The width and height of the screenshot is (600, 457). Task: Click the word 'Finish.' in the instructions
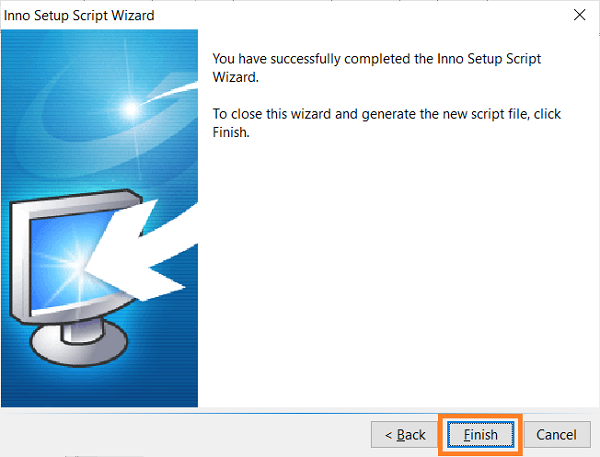pyautogui.click(x=231, y=132)
